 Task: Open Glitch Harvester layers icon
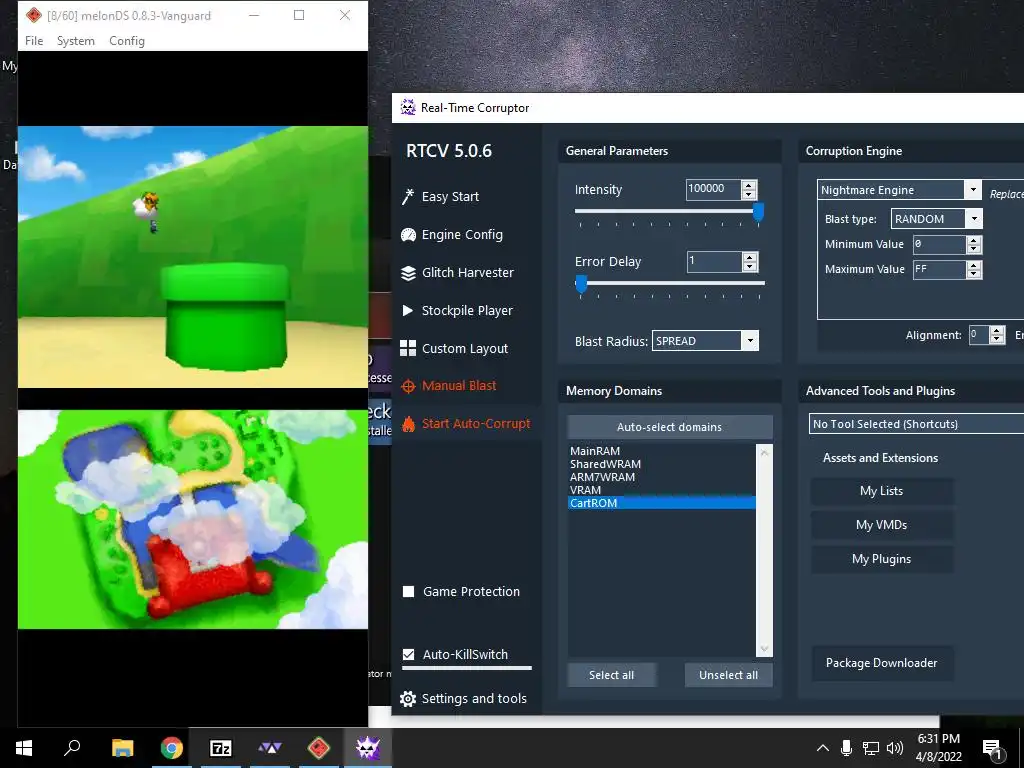[x=408, y=273]
